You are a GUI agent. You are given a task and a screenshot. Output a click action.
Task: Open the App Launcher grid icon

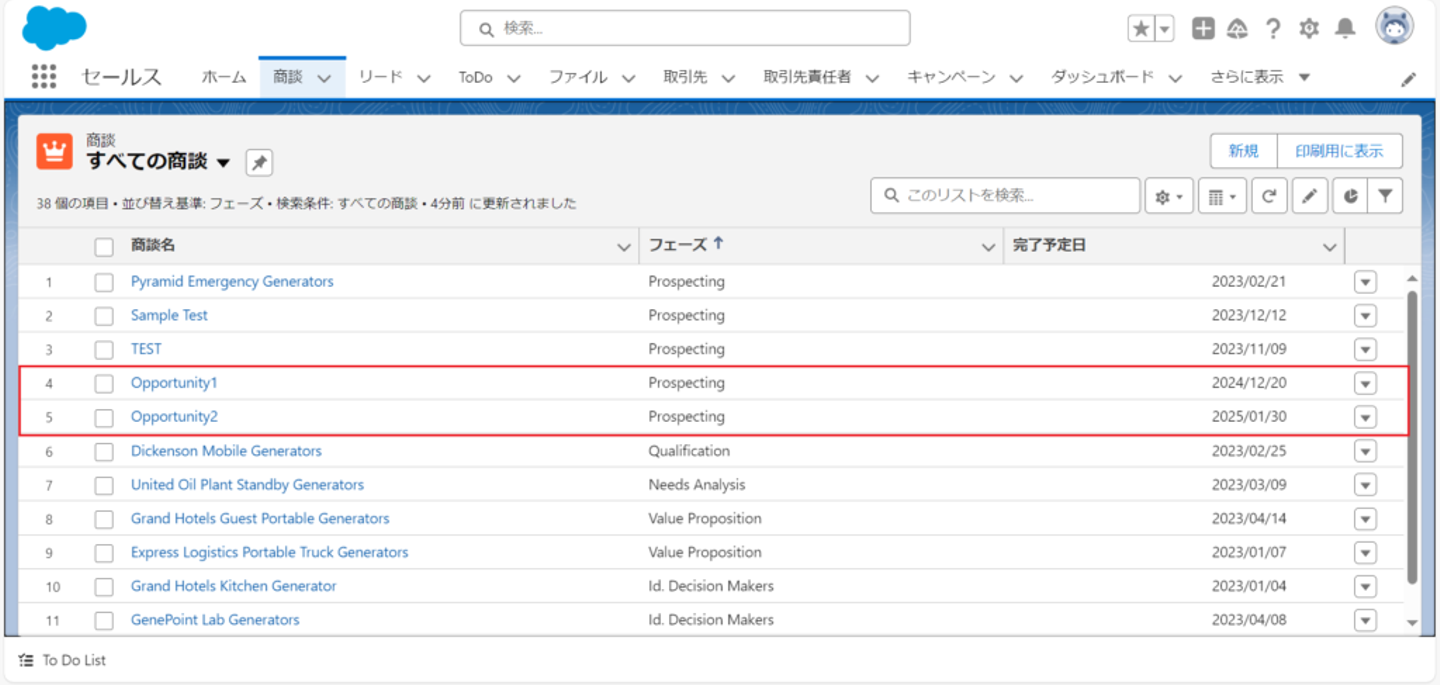44,77
